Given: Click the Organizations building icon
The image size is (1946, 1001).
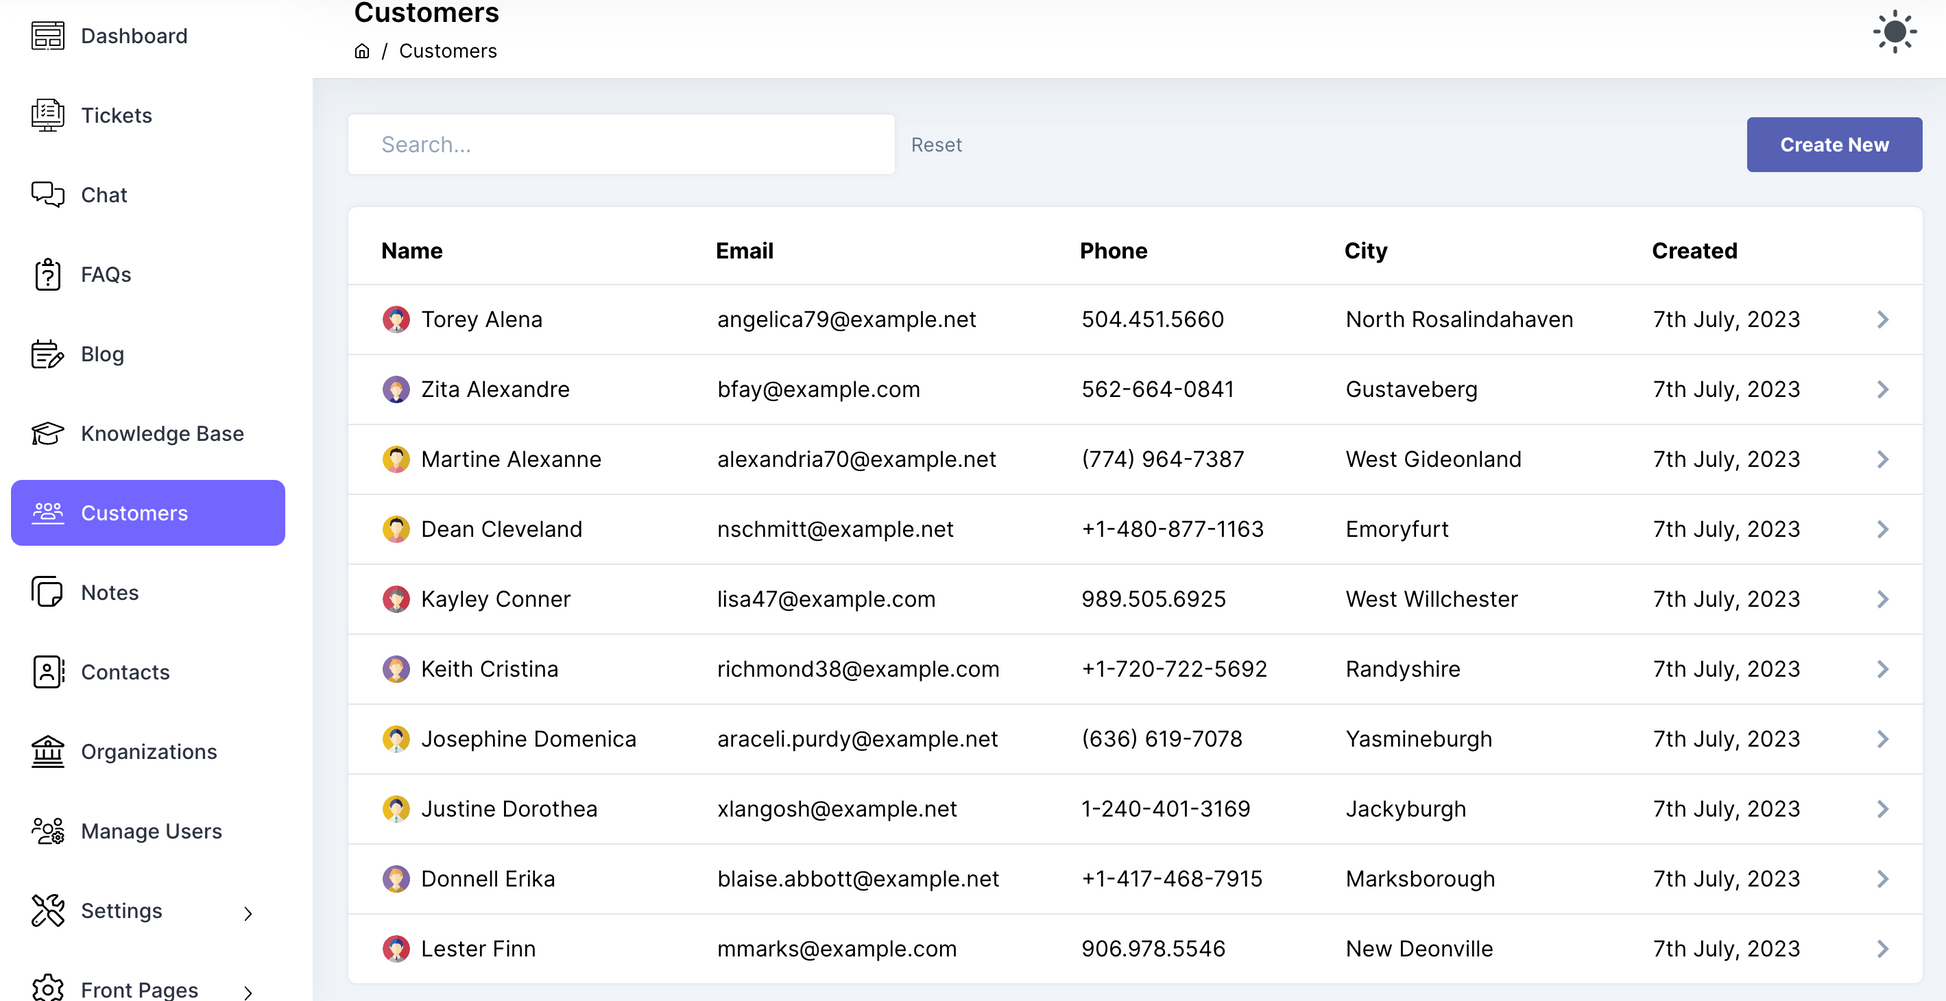Looking at the screenshot, I should click(x=47, y=752).
